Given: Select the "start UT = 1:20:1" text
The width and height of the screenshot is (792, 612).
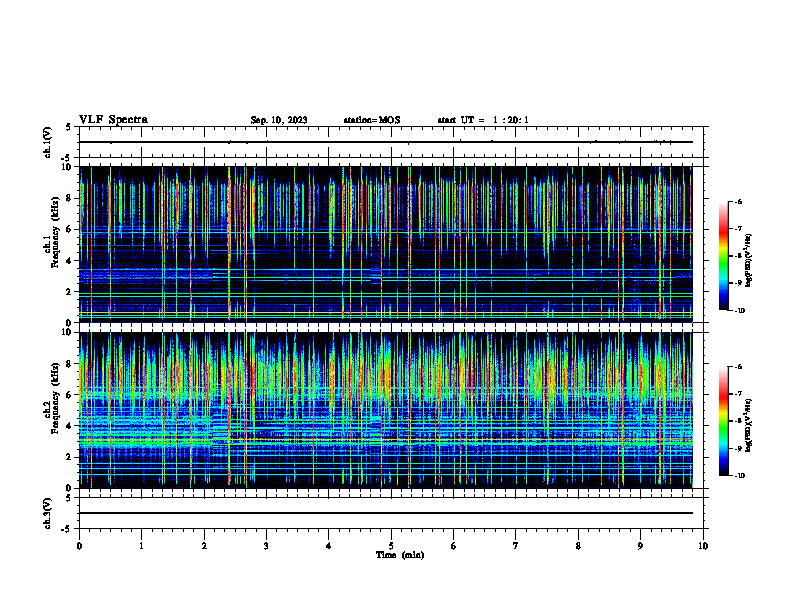Looking at the screenshot, I should click(x=483, y=120).
